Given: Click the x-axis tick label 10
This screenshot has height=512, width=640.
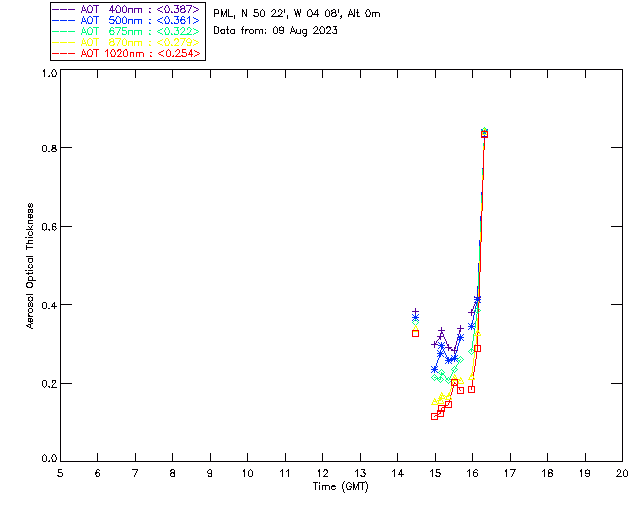Looking at the screenshot, I should [247, 473].
